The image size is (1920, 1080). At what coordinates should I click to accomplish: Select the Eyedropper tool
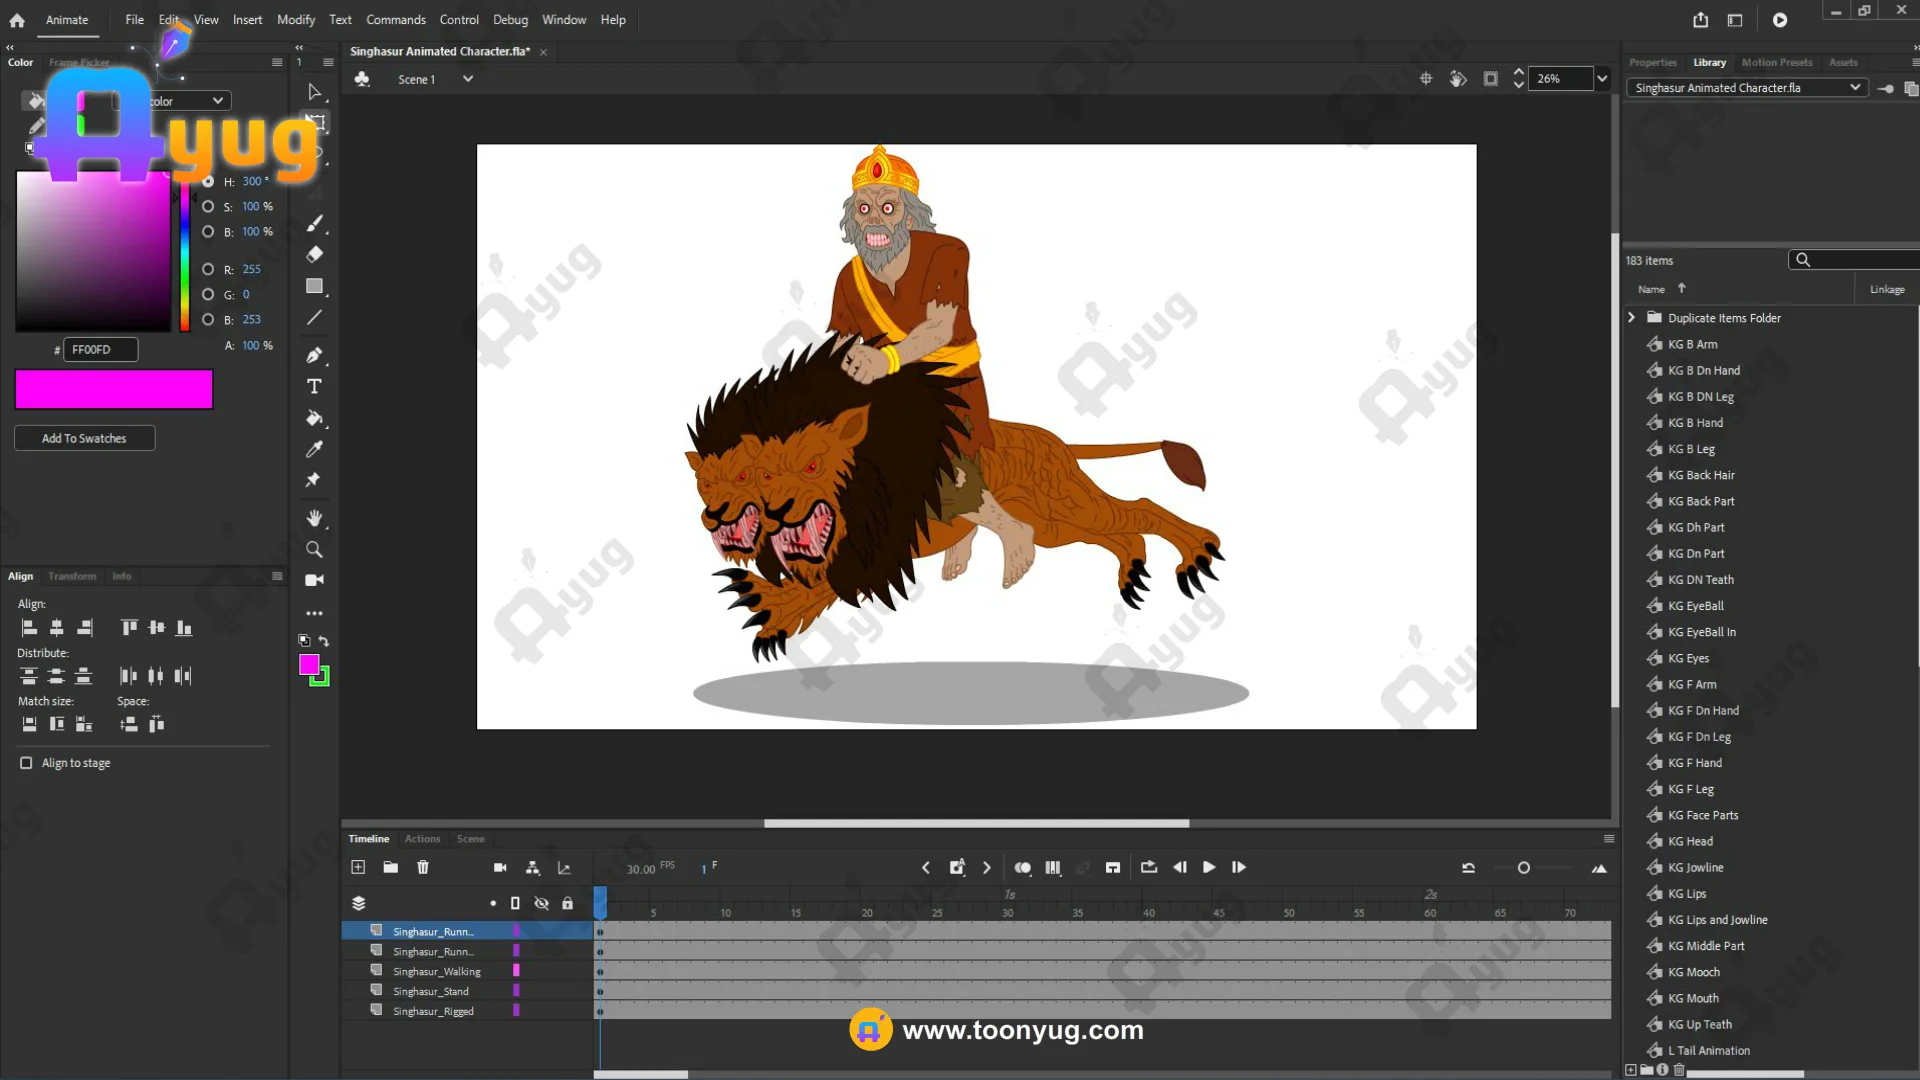(x=314, y=449)
